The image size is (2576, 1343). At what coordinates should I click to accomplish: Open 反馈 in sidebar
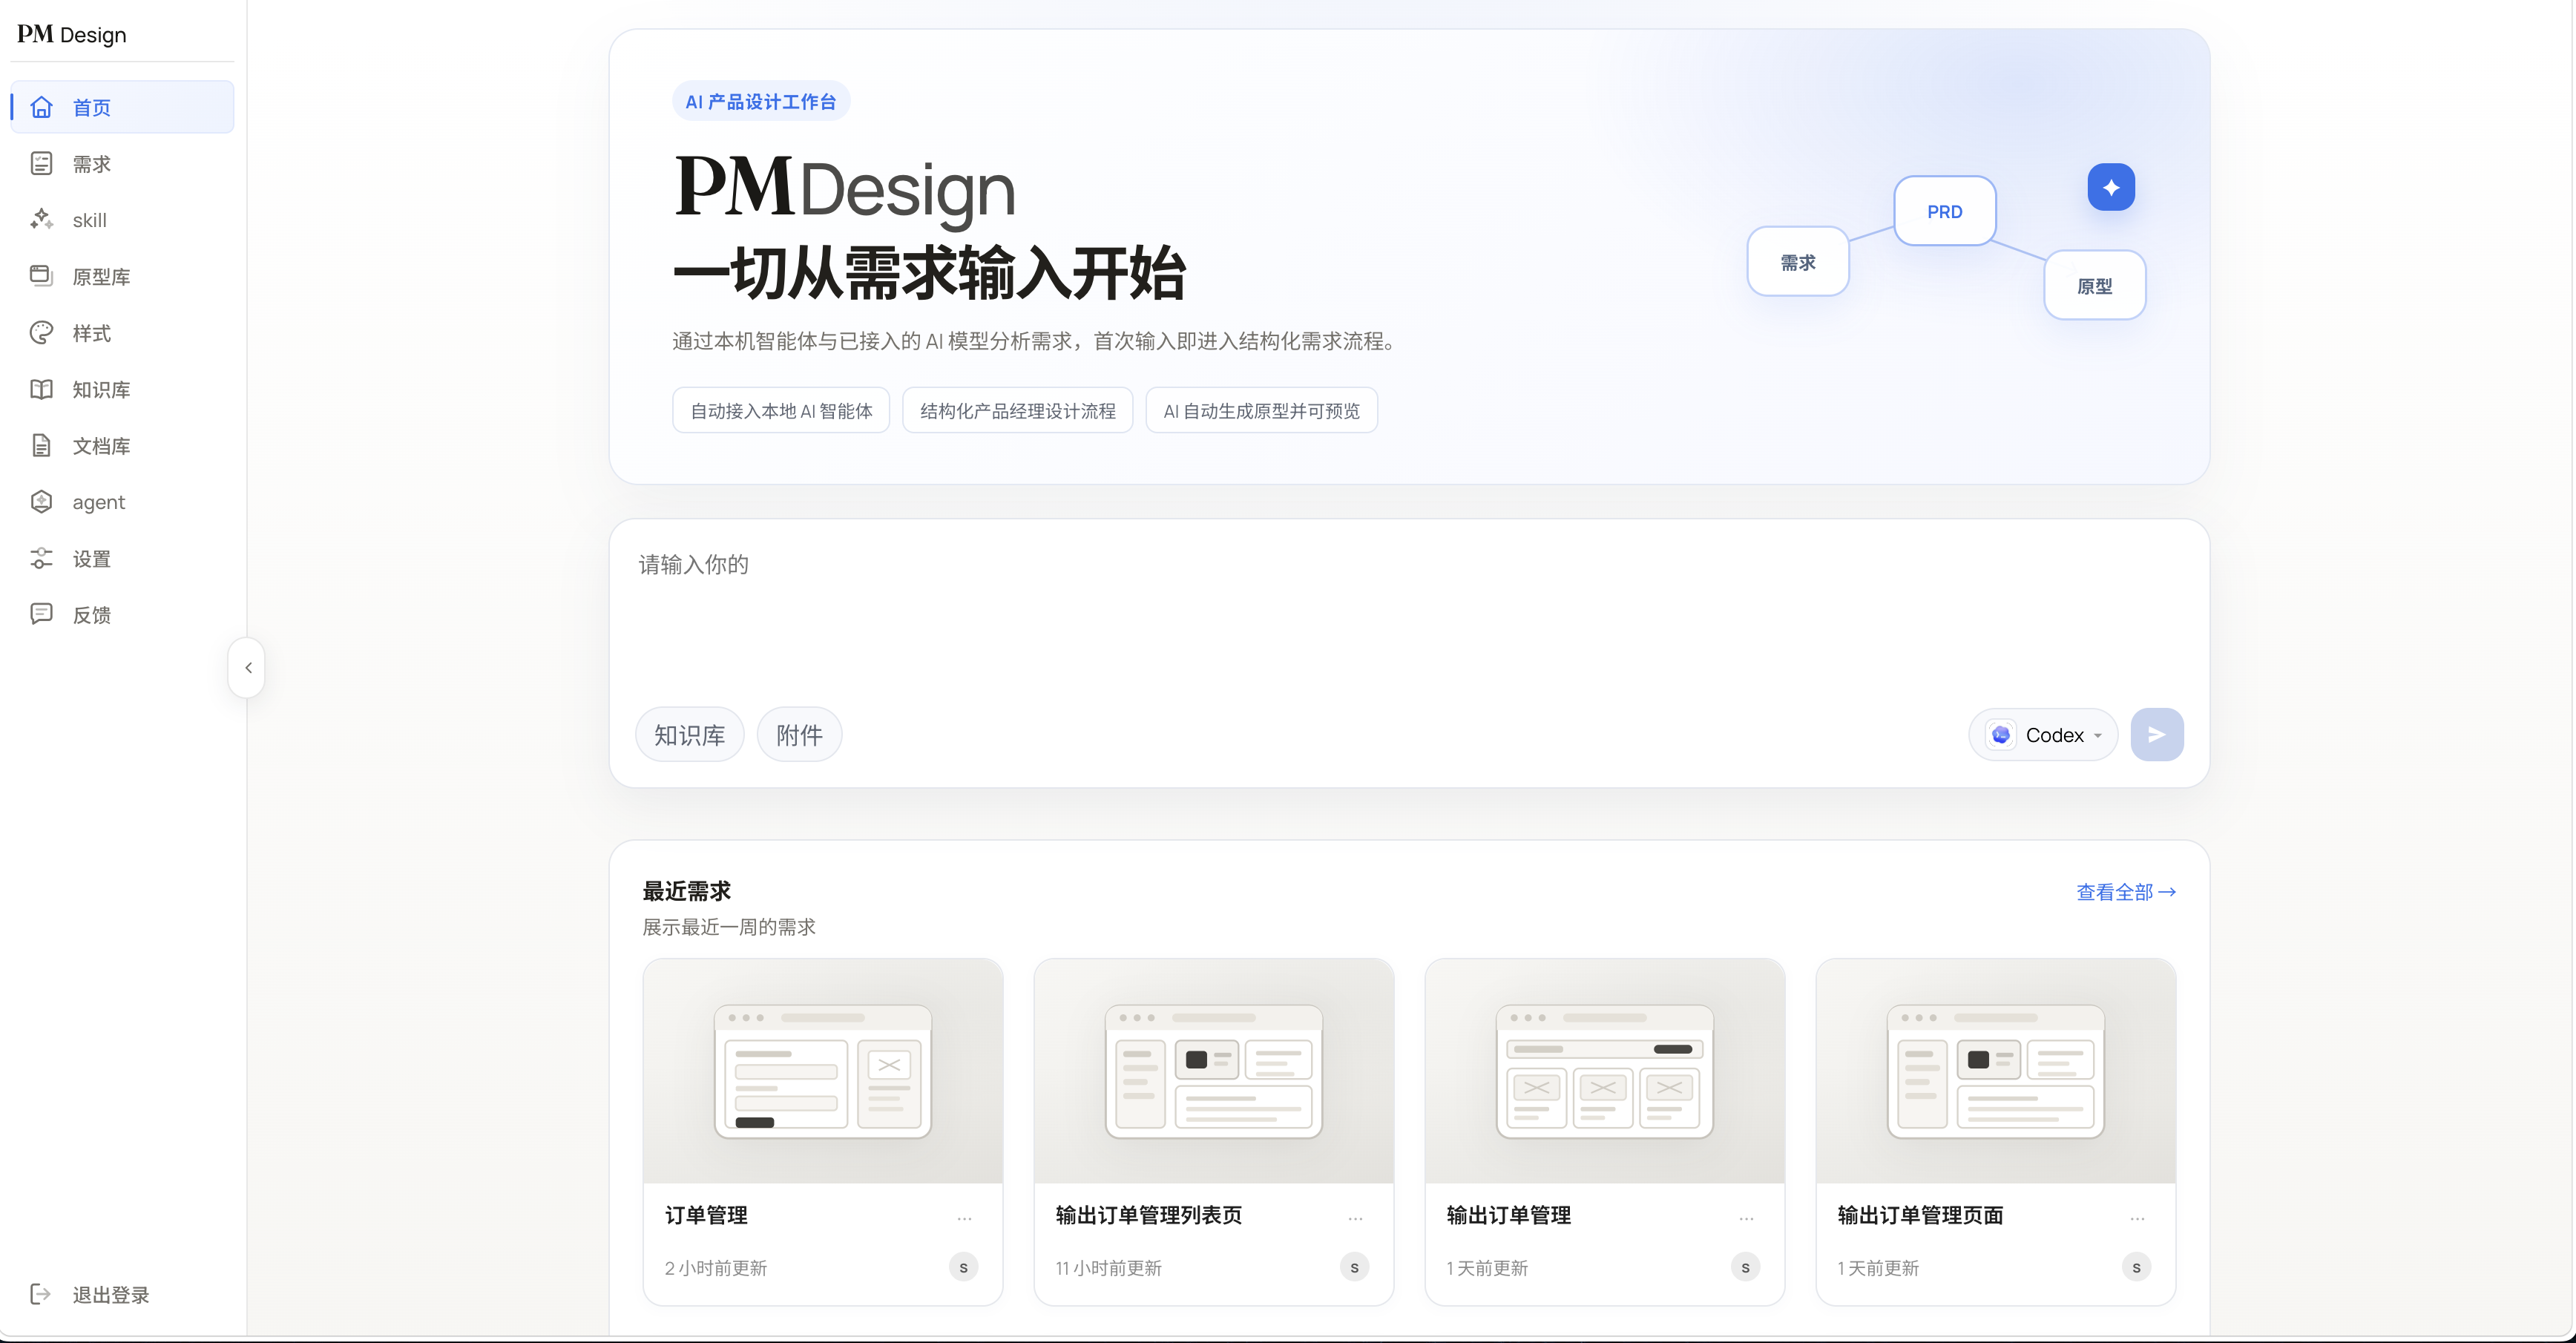click(x=122, y=614)
